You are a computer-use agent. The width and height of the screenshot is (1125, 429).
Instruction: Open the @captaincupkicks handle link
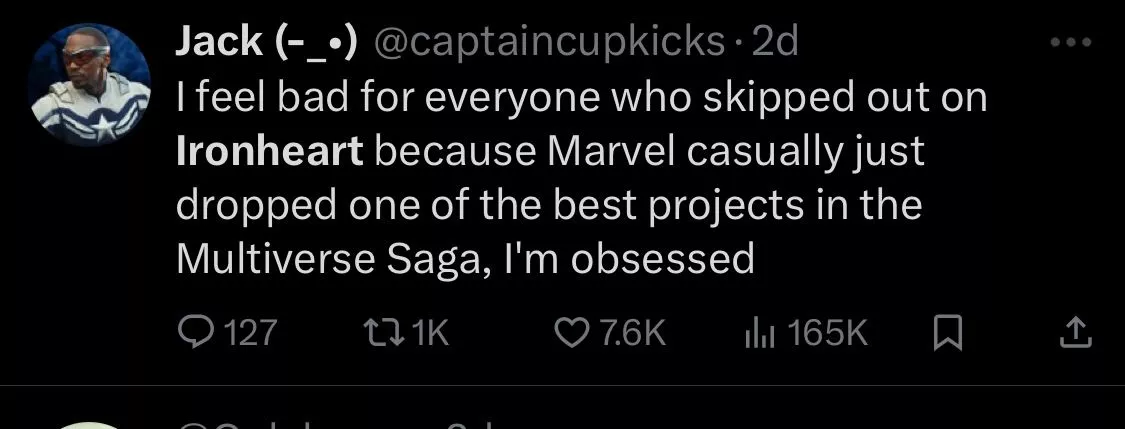(548, 41)
